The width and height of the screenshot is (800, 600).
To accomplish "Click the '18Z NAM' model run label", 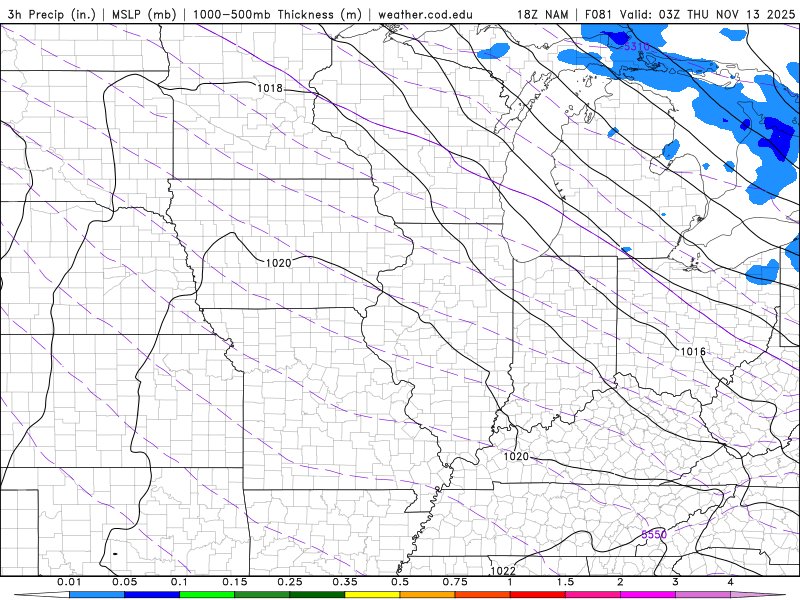I will click(543, 14).
